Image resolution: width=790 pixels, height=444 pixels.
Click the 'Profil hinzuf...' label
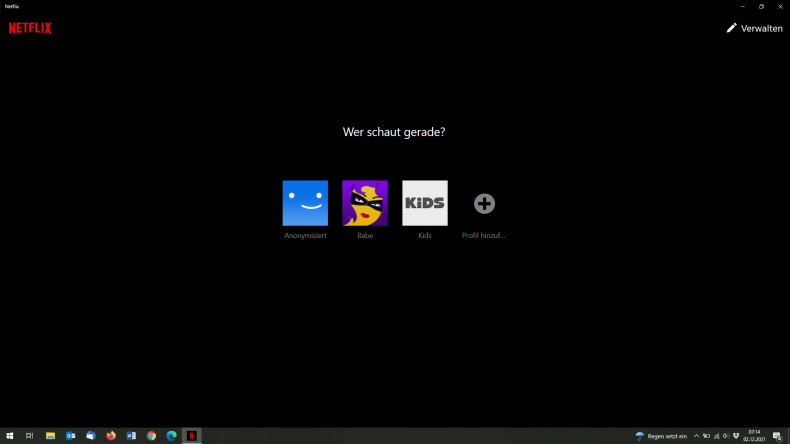[484, 236]
